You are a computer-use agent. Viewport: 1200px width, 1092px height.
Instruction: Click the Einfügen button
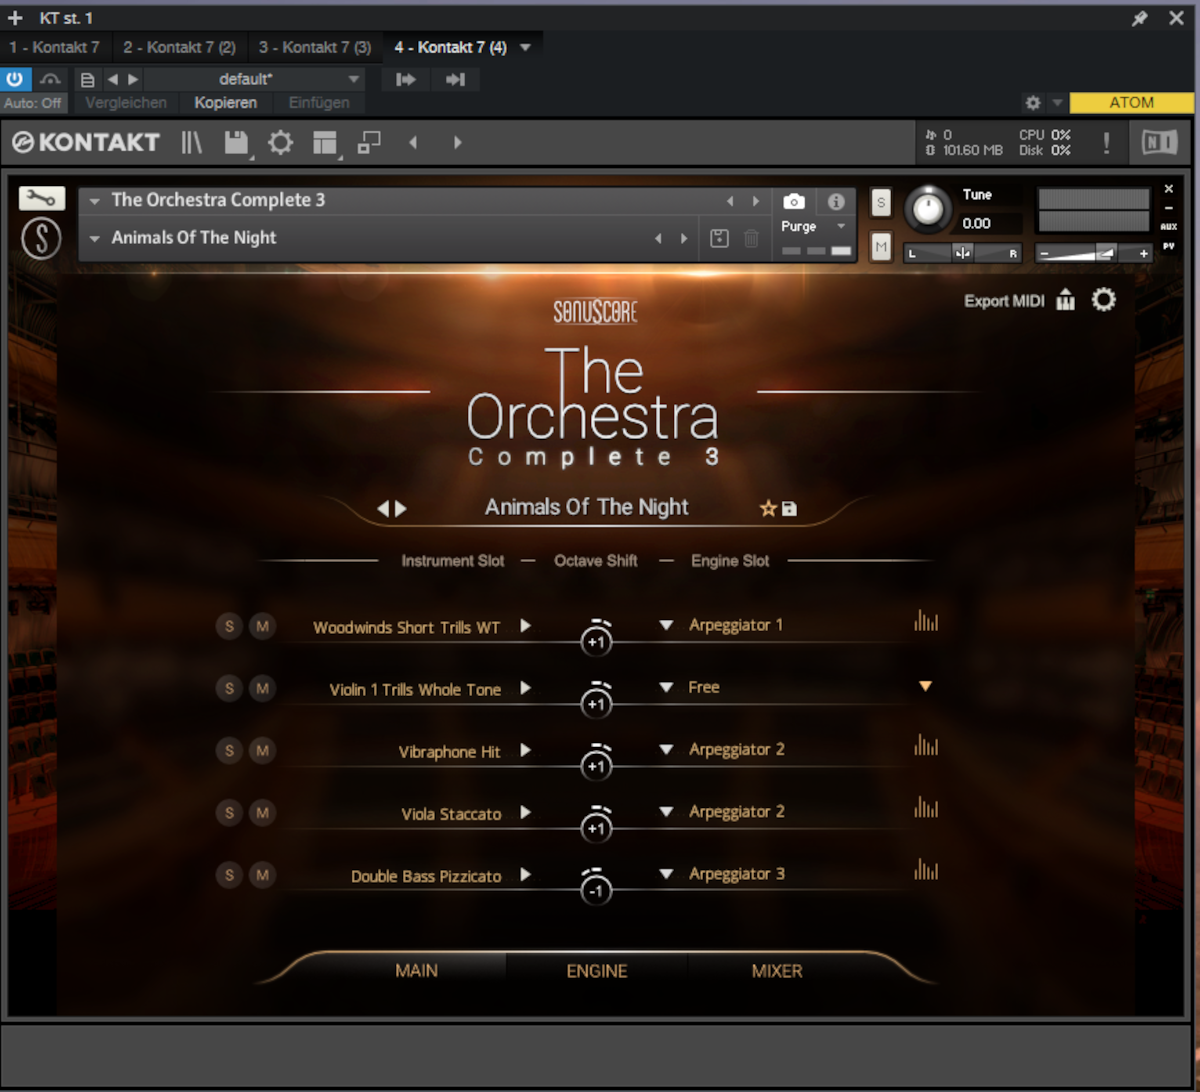coord(319,103)
